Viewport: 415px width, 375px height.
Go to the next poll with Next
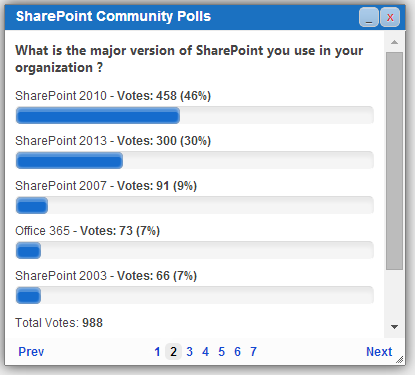tap(379, 352)
